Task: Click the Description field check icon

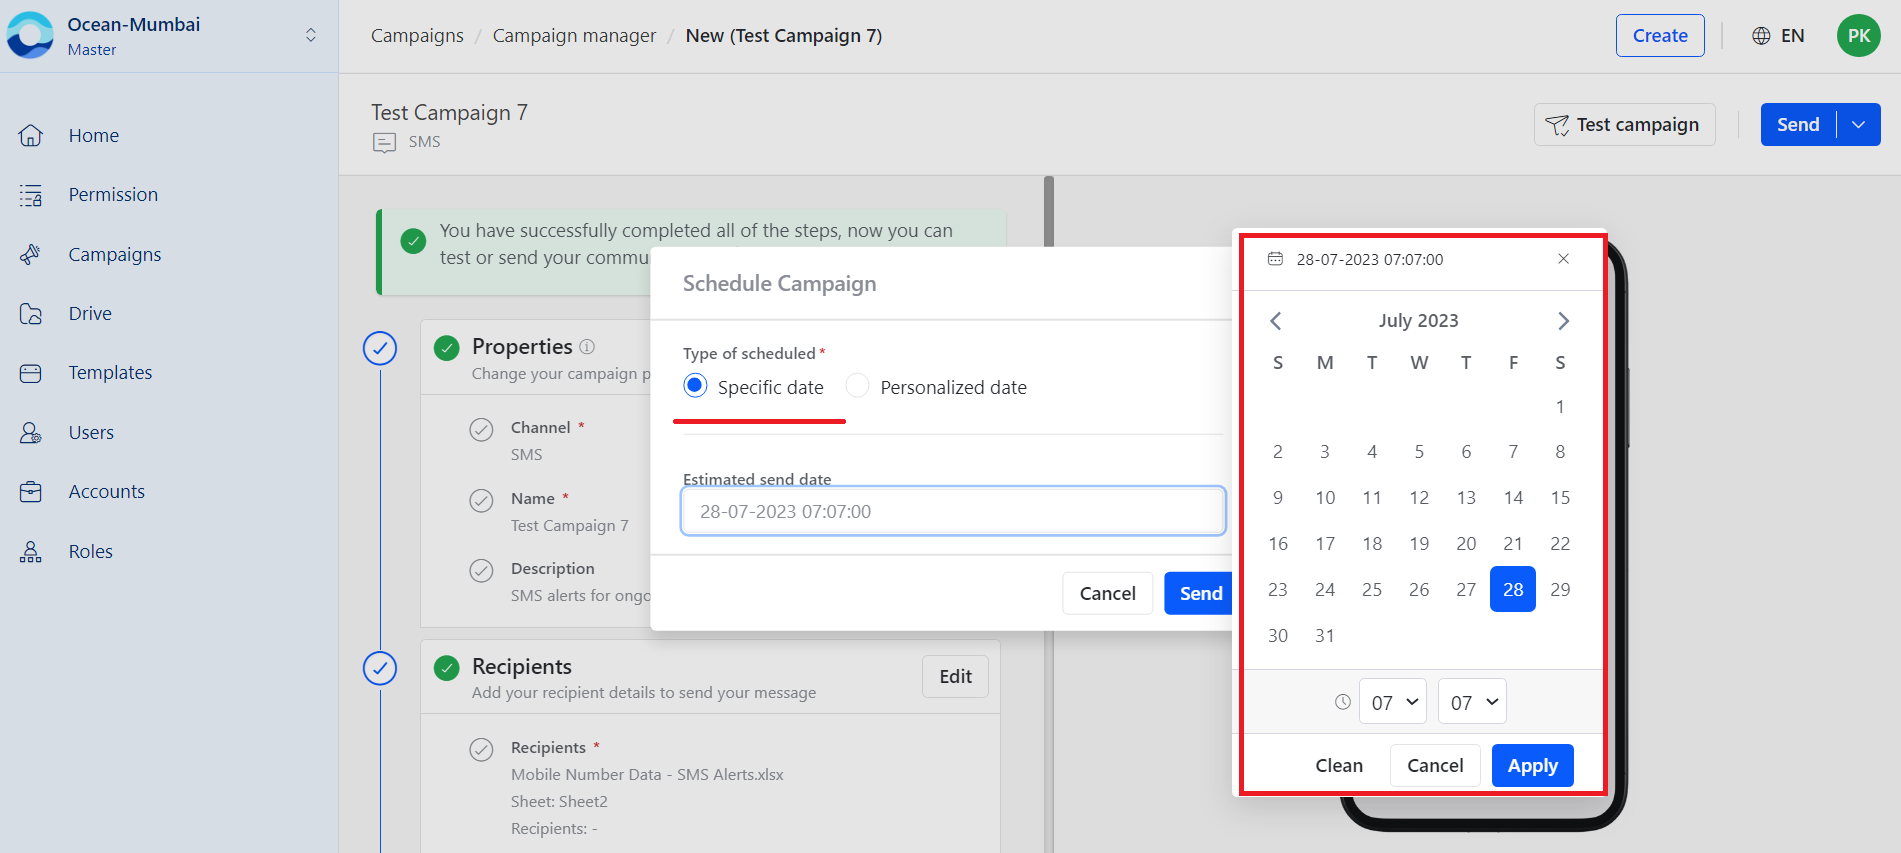Action: point(481,570)
